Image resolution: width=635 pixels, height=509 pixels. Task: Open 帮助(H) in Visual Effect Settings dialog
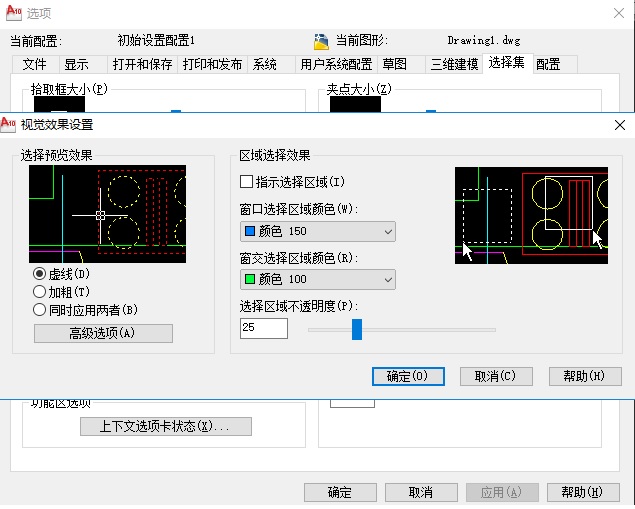coord(585,376)
